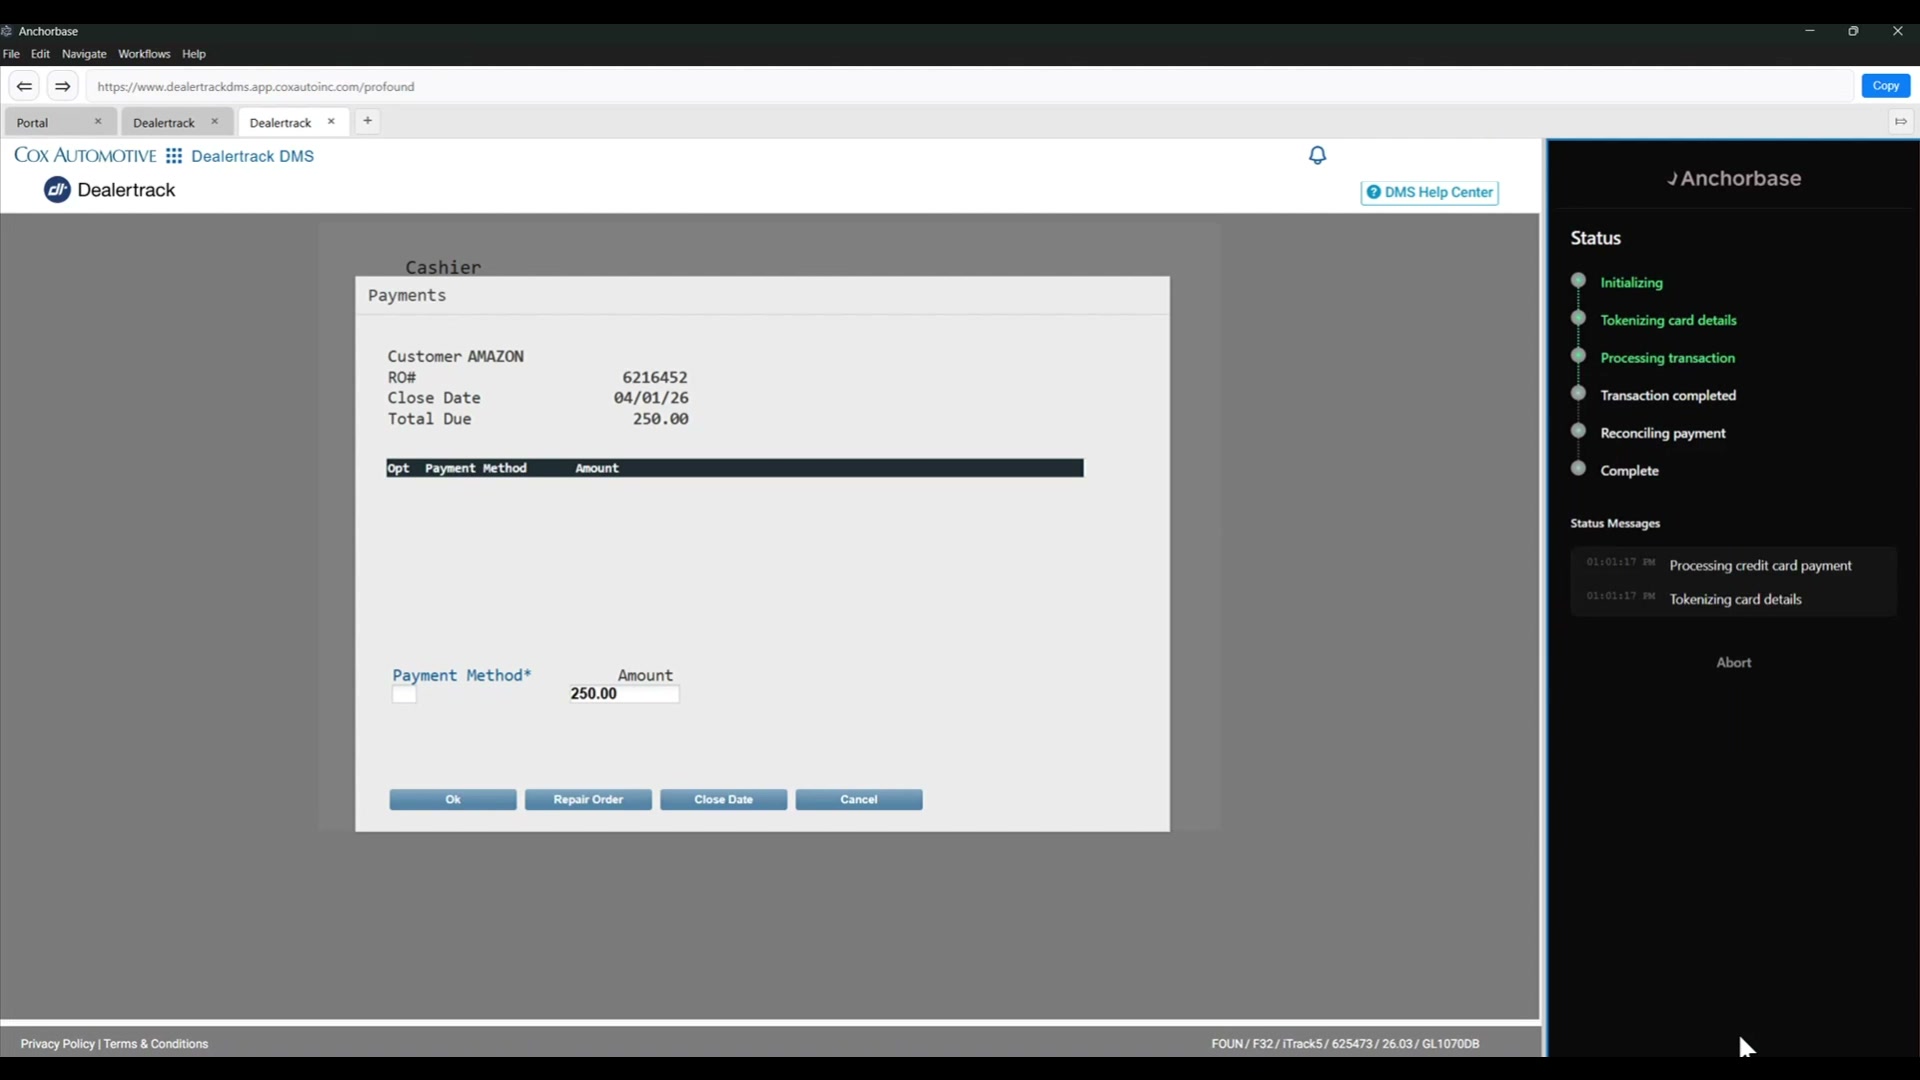The image size is (1920, 1080).
Task: Click the Total Due value 250.00
Action: pyautogui.click(x=660, y=419)
